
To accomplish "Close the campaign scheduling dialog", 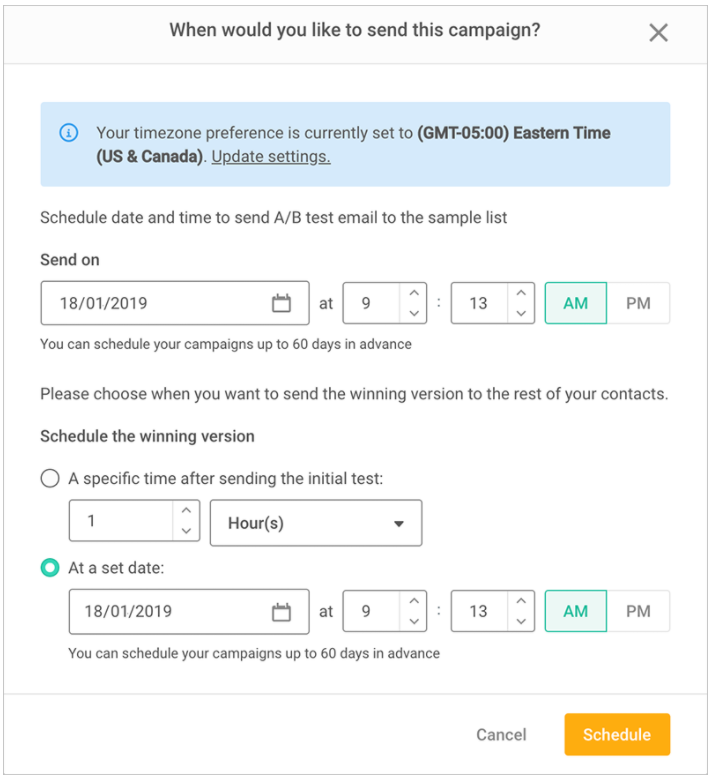I will (x=658, y=32).
